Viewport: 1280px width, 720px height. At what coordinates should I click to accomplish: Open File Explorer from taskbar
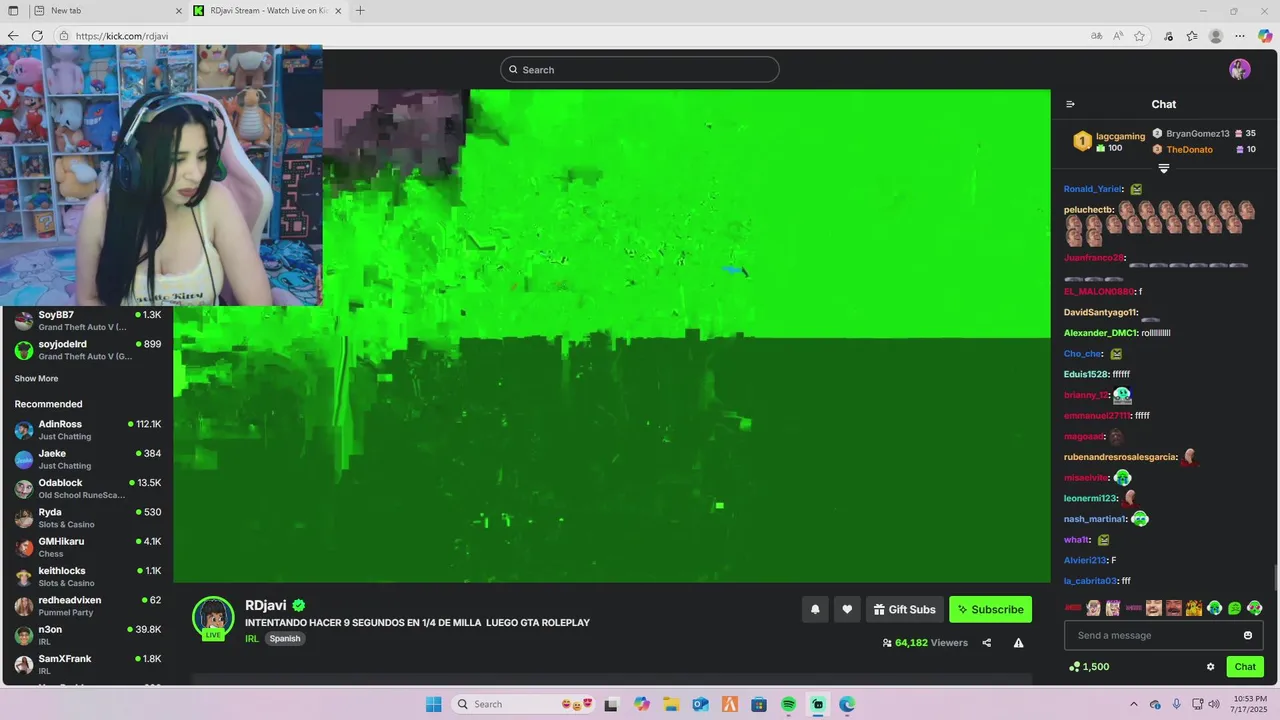pos(670,704)
